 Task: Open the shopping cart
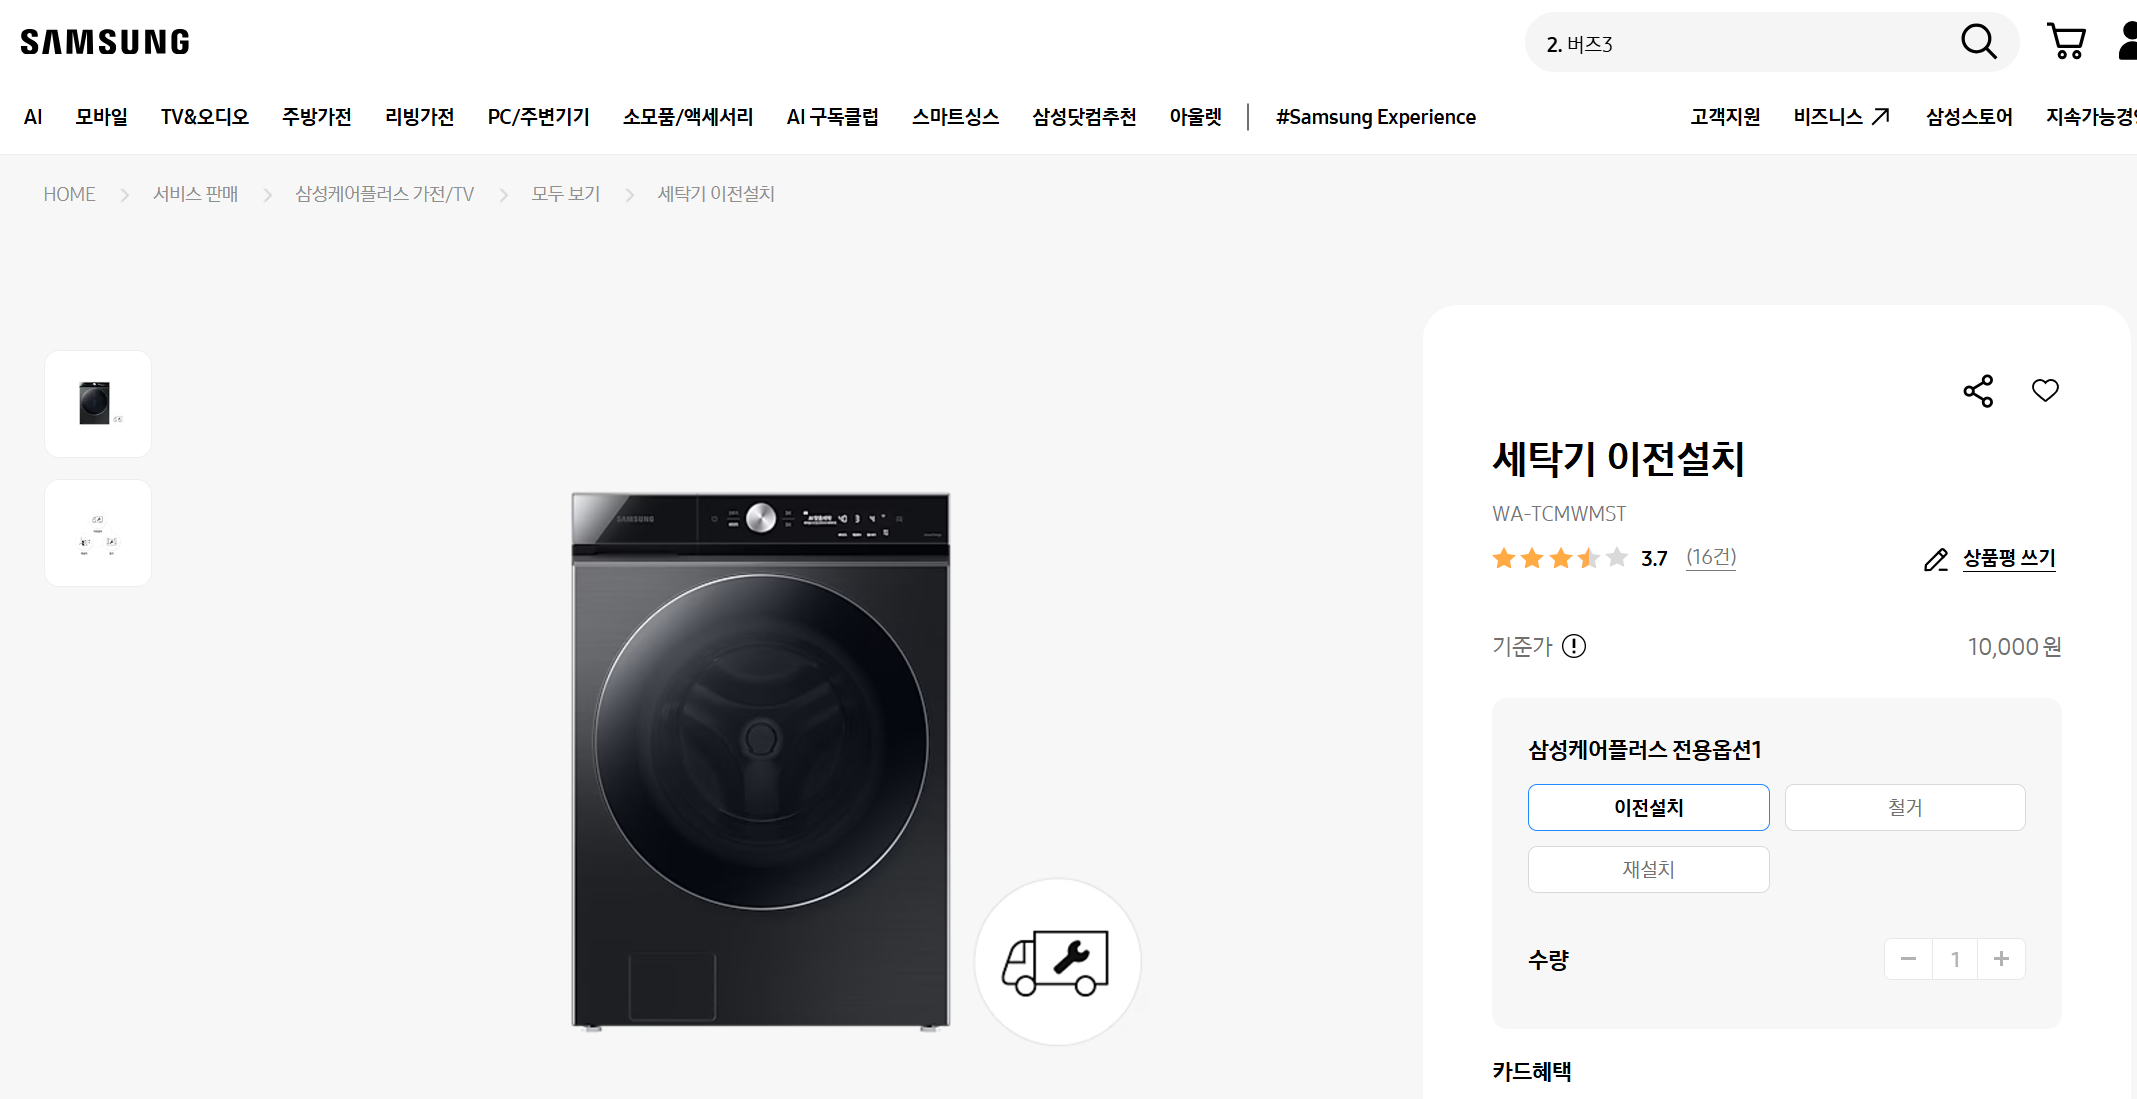[x=2066, y=42]
